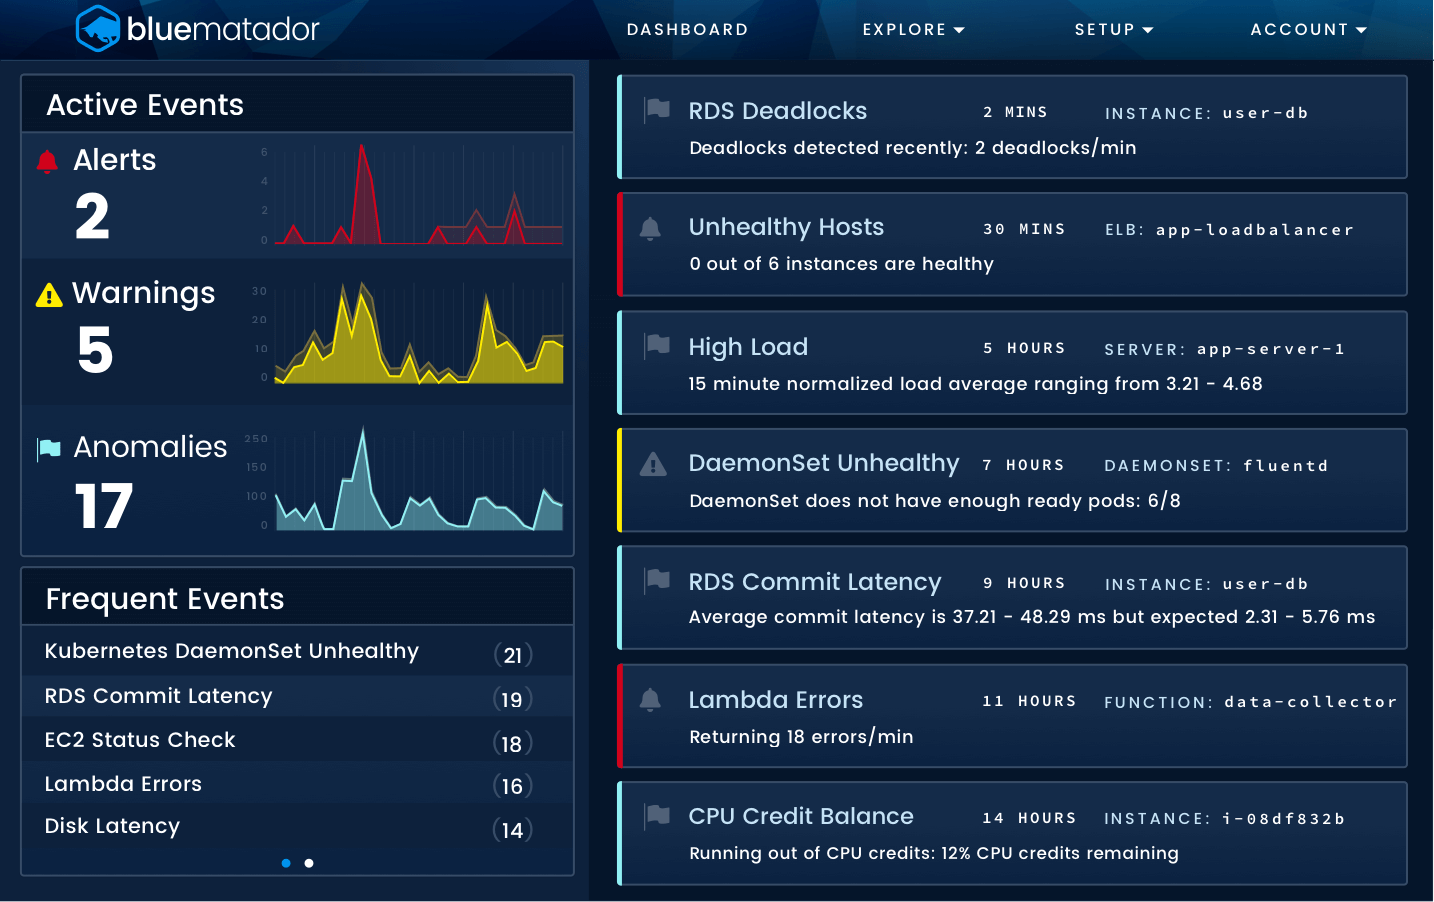Click the second carousel dot under Frequent Events
The height and width of the screenshot is (902, 1434).
coord(308,862)
